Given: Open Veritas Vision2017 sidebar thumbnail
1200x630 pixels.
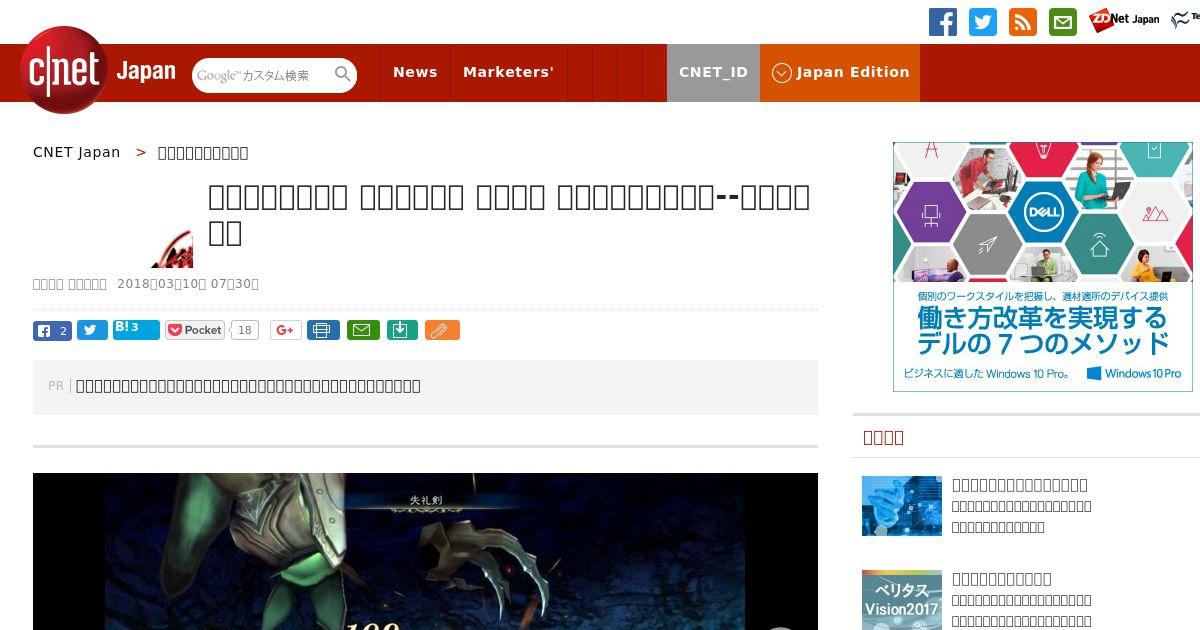Looking at the screenshot, I should (902, 600).
